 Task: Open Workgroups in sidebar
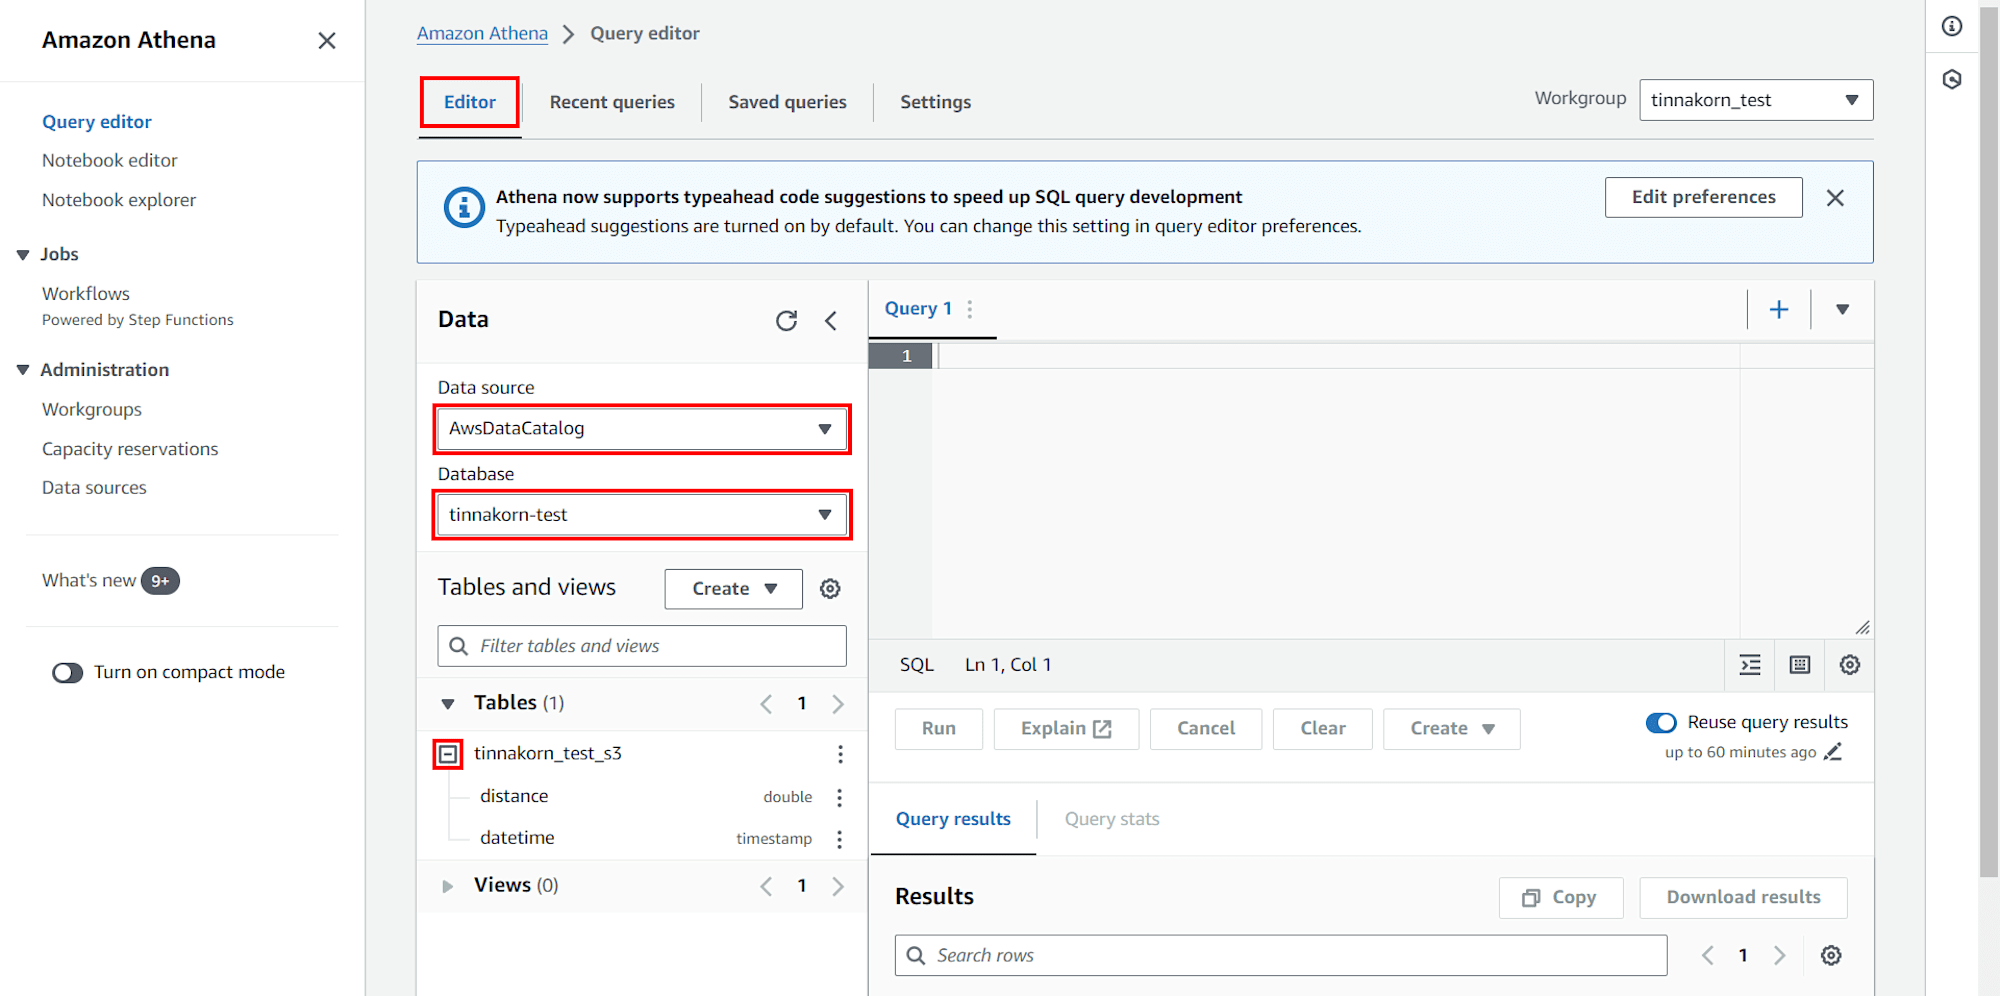tap(92, 410)
